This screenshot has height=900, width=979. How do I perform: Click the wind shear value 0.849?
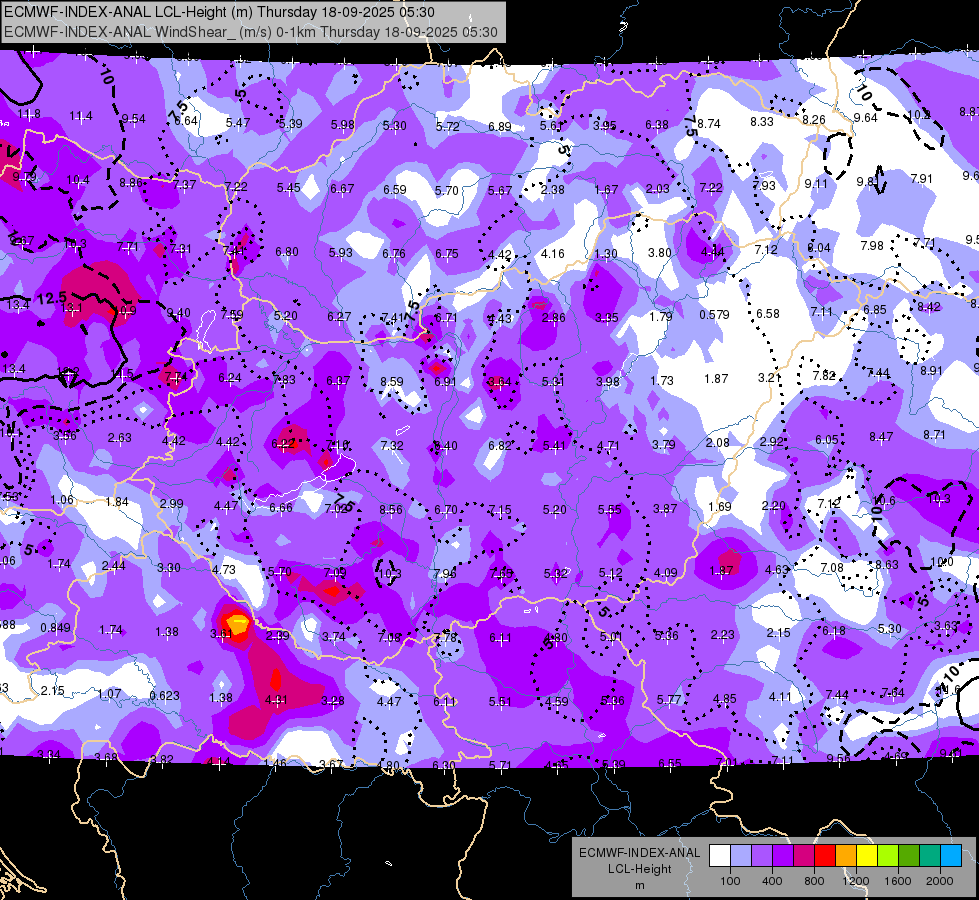click(x=56, y=628)
